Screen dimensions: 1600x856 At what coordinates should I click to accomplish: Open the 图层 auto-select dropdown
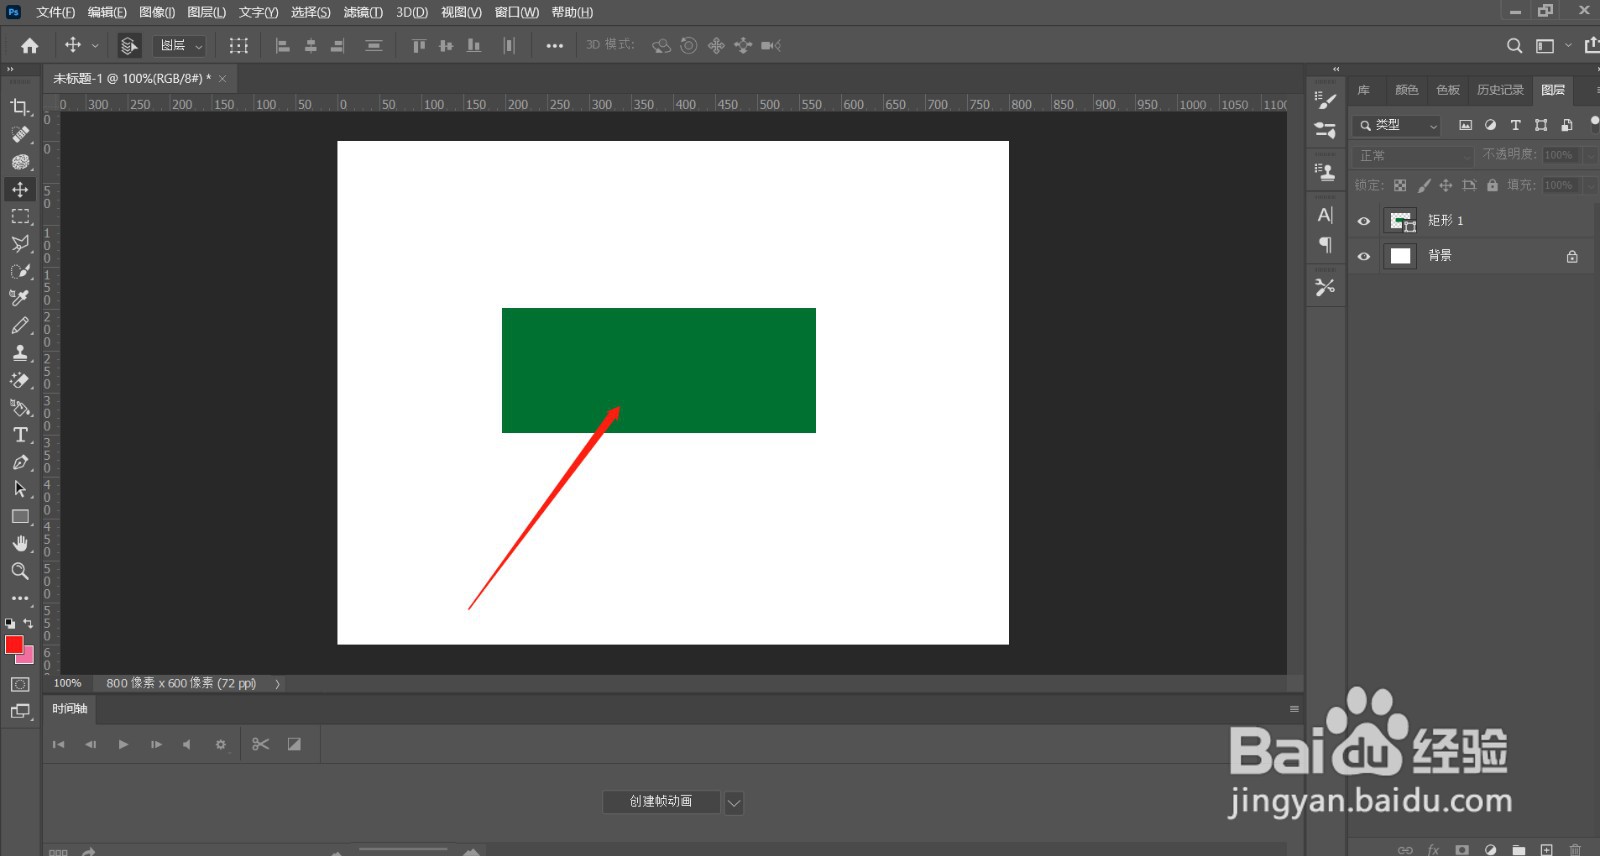(x=180, y=46)
